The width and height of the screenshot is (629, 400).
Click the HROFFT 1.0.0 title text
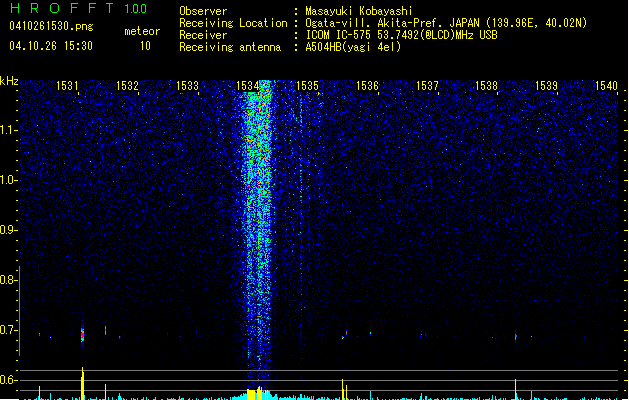click(79, 8)
